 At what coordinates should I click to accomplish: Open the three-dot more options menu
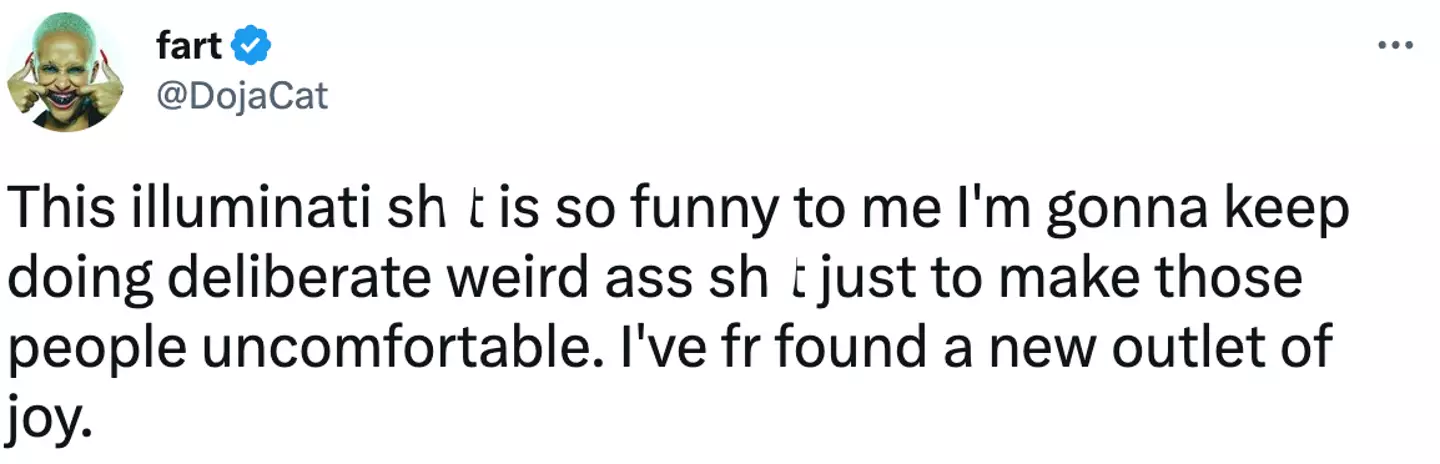(x=1395, y=45)
